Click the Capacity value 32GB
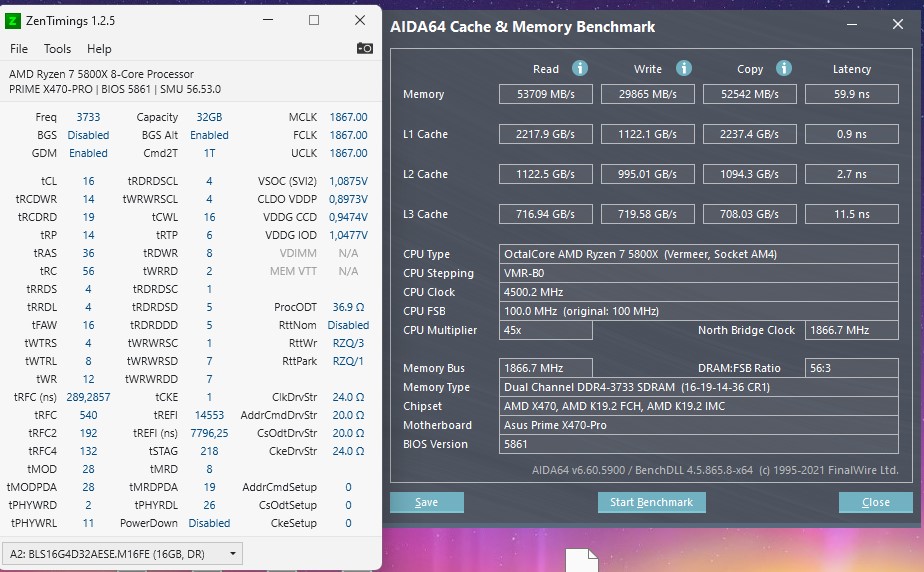 coord(209,117)
